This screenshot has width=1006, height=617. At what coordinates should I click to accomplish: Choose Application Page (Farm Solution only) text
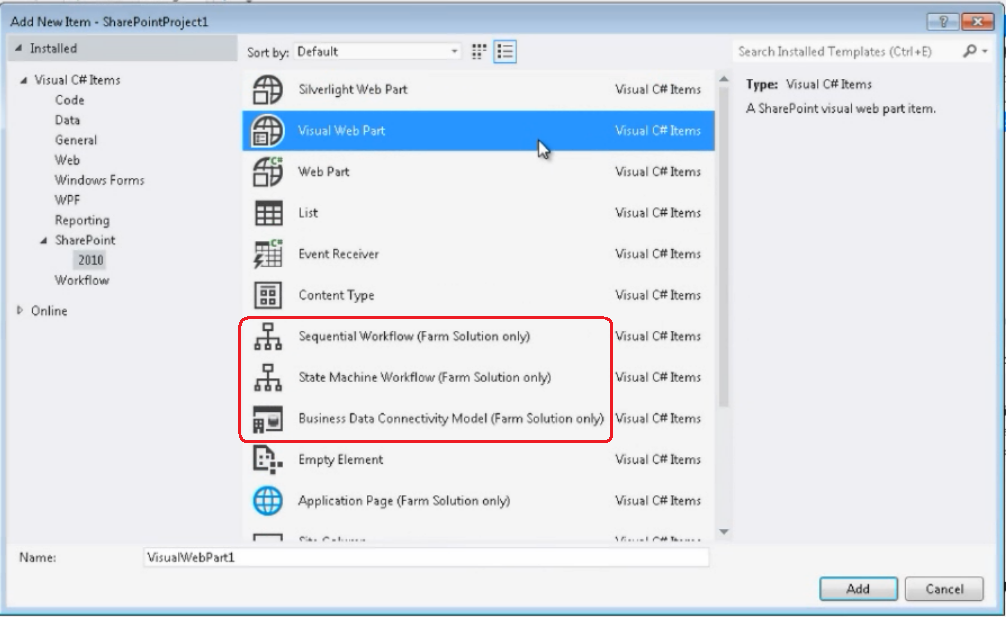(x=404, y=500)
